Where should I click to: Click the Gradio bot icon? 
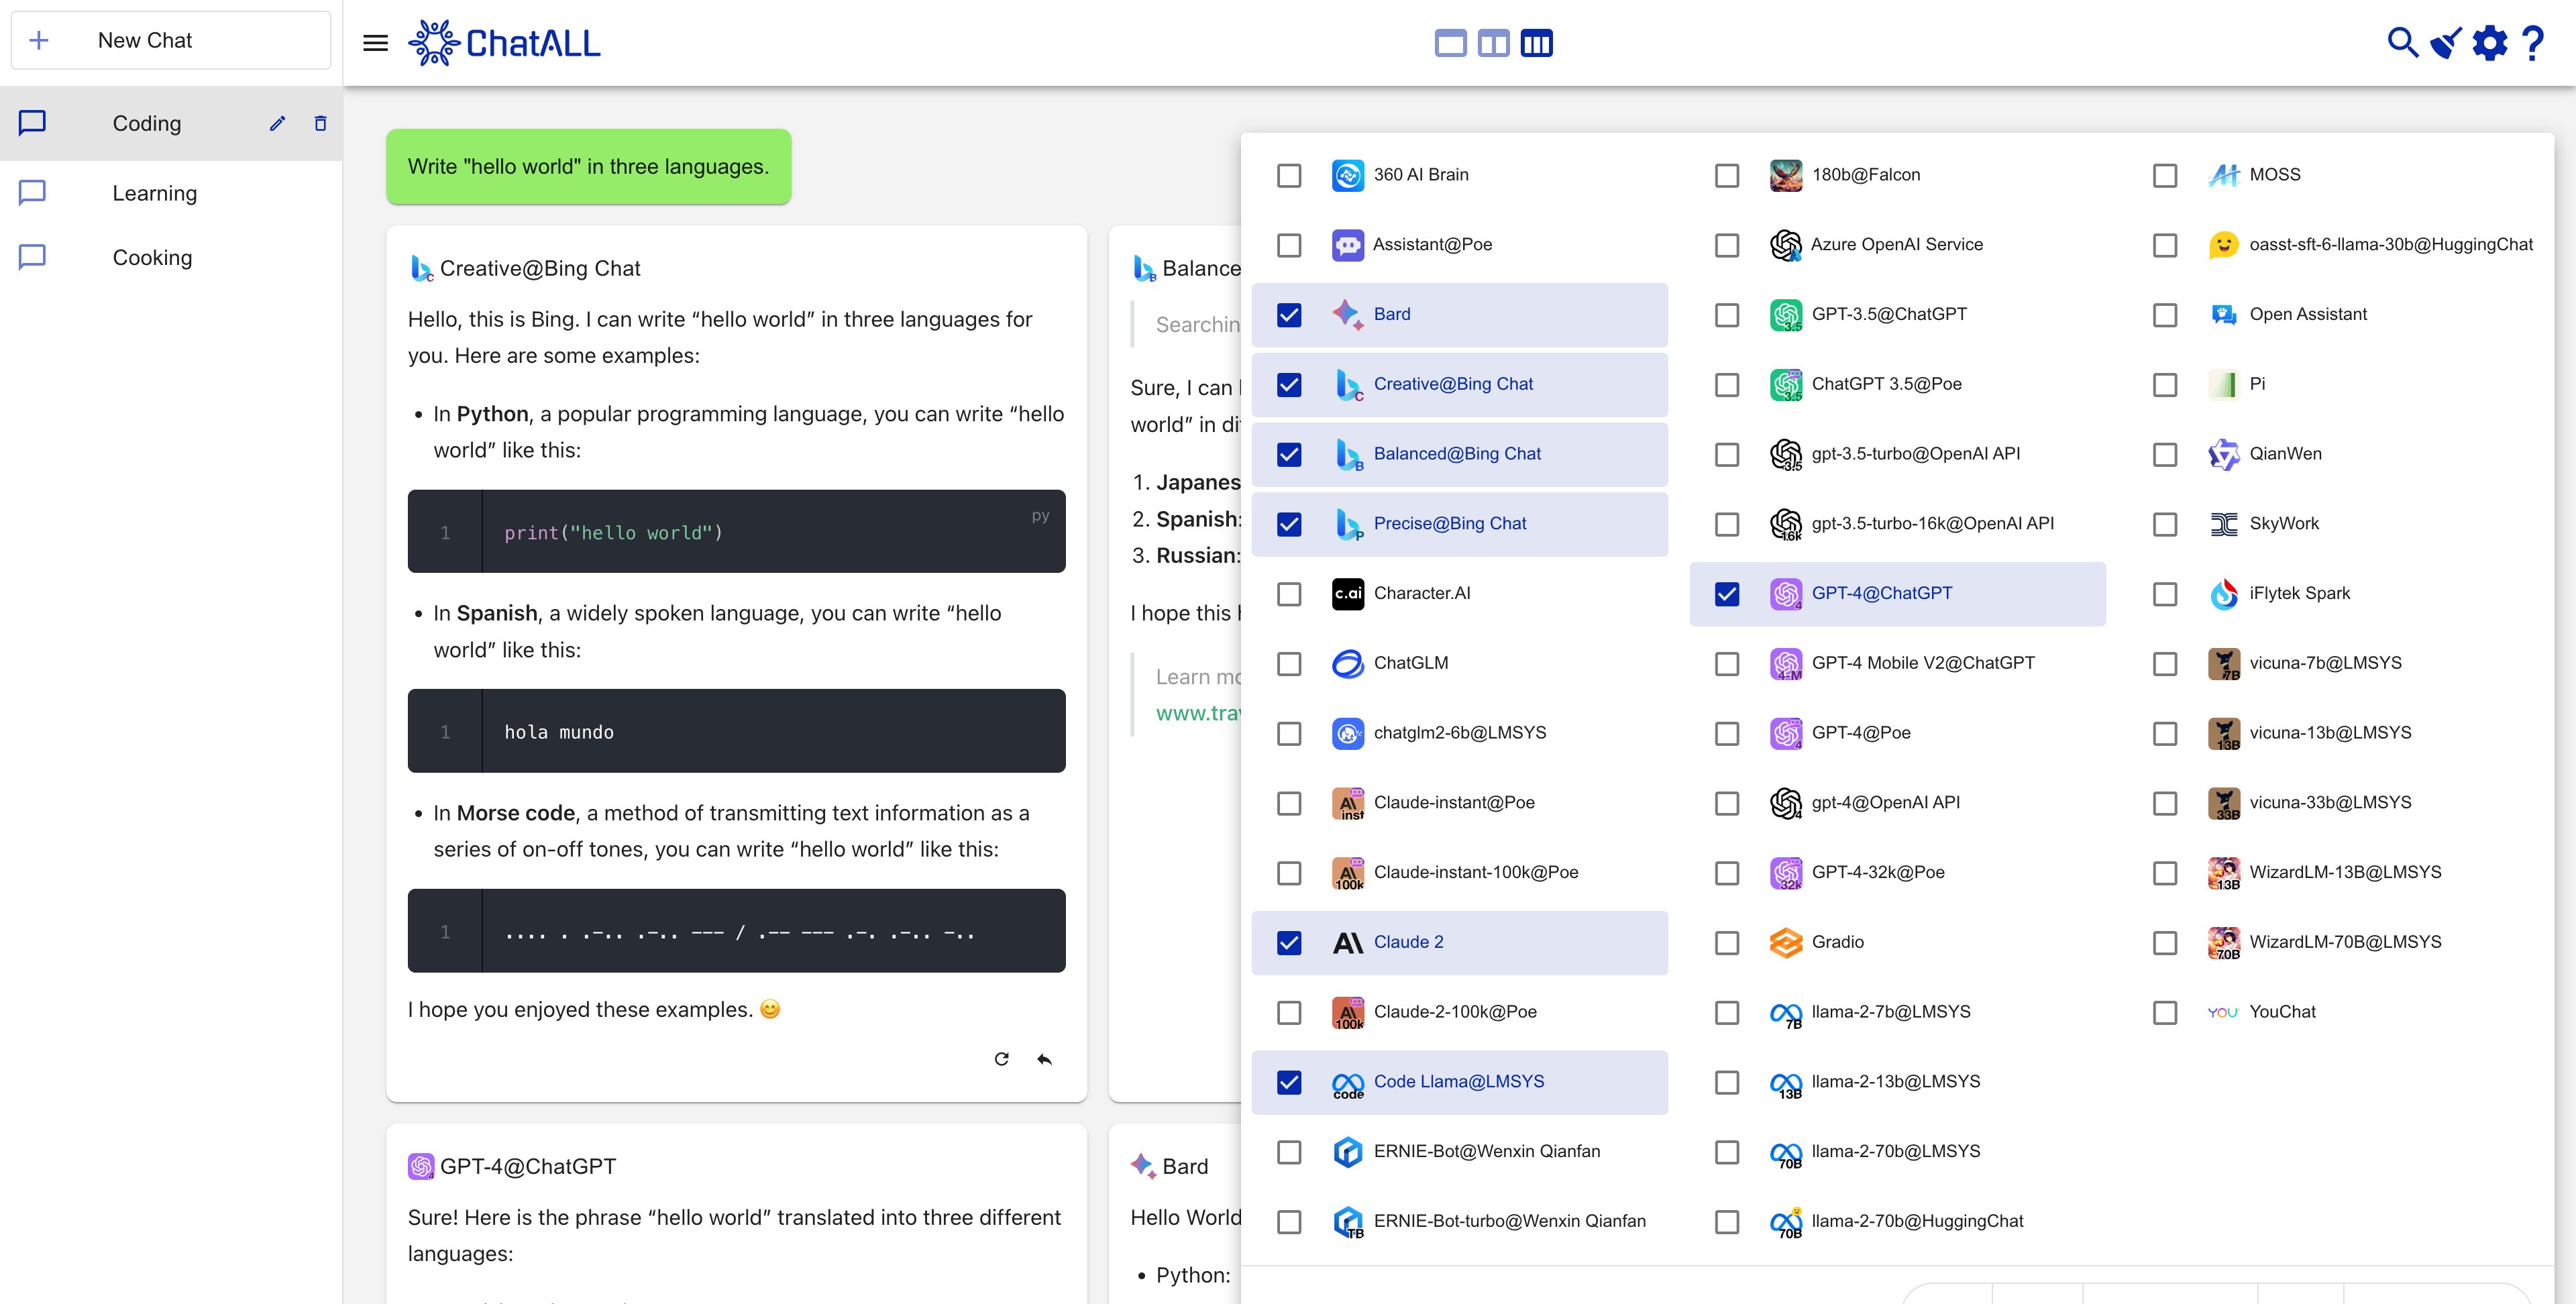click(1786, 943)
